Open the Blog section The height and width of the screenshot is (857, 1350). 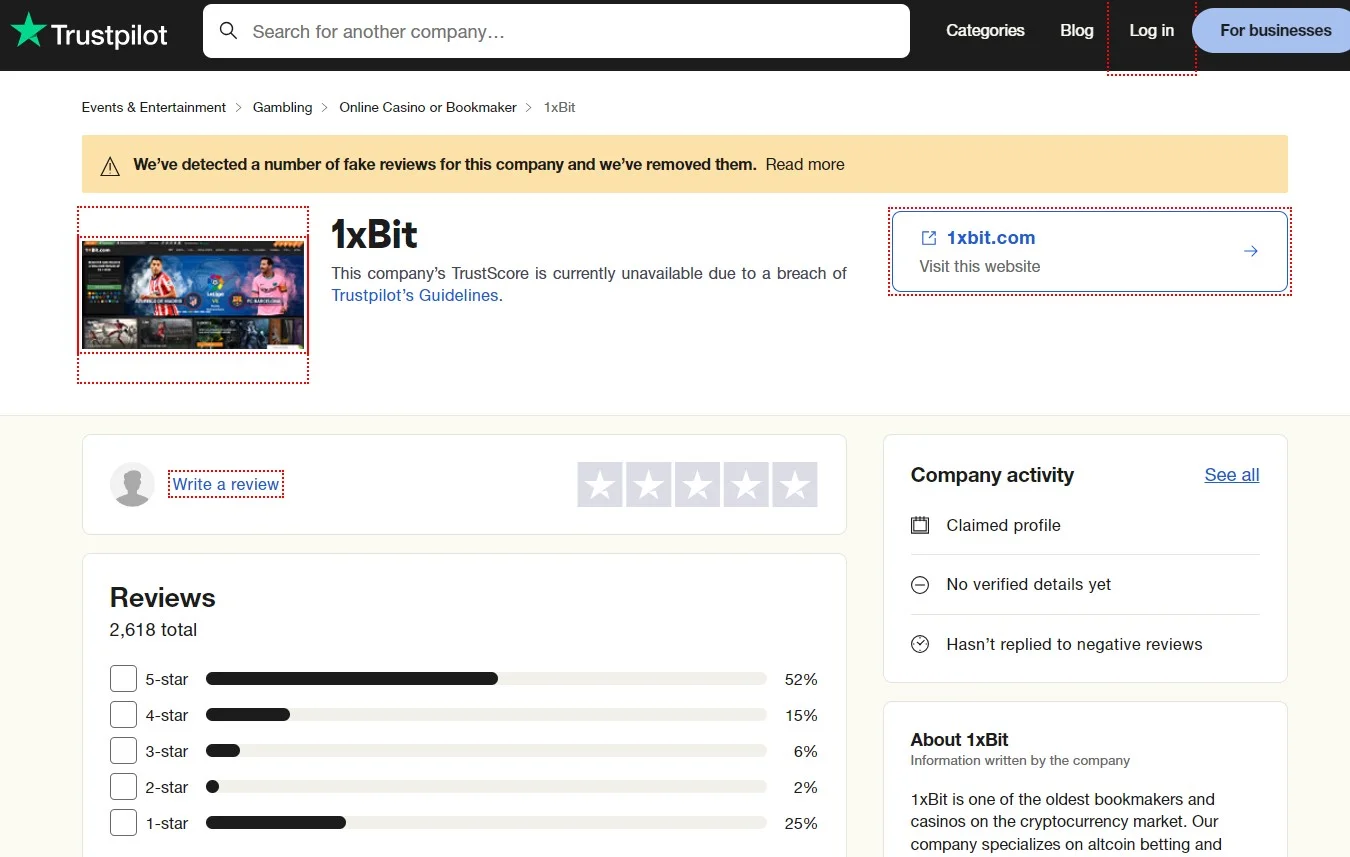point(1076,31)
